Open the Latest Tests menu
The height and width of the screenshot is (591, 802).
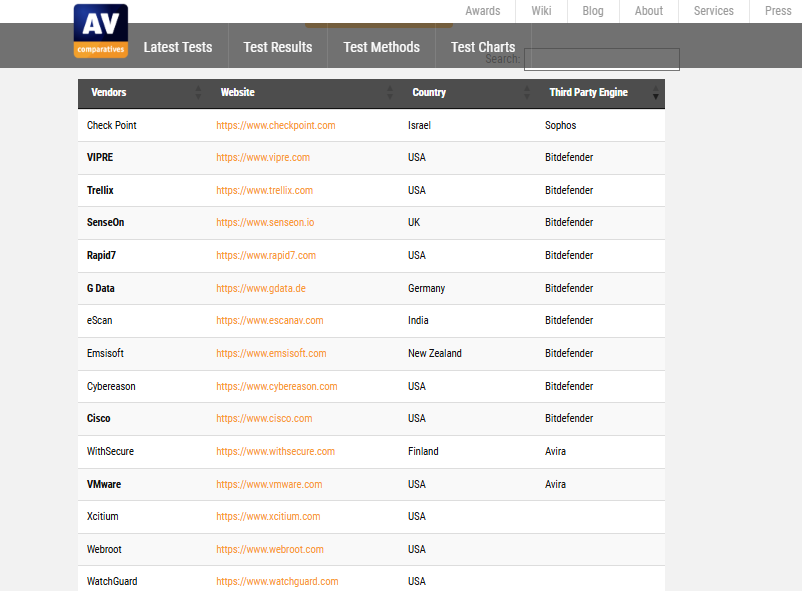178,47
